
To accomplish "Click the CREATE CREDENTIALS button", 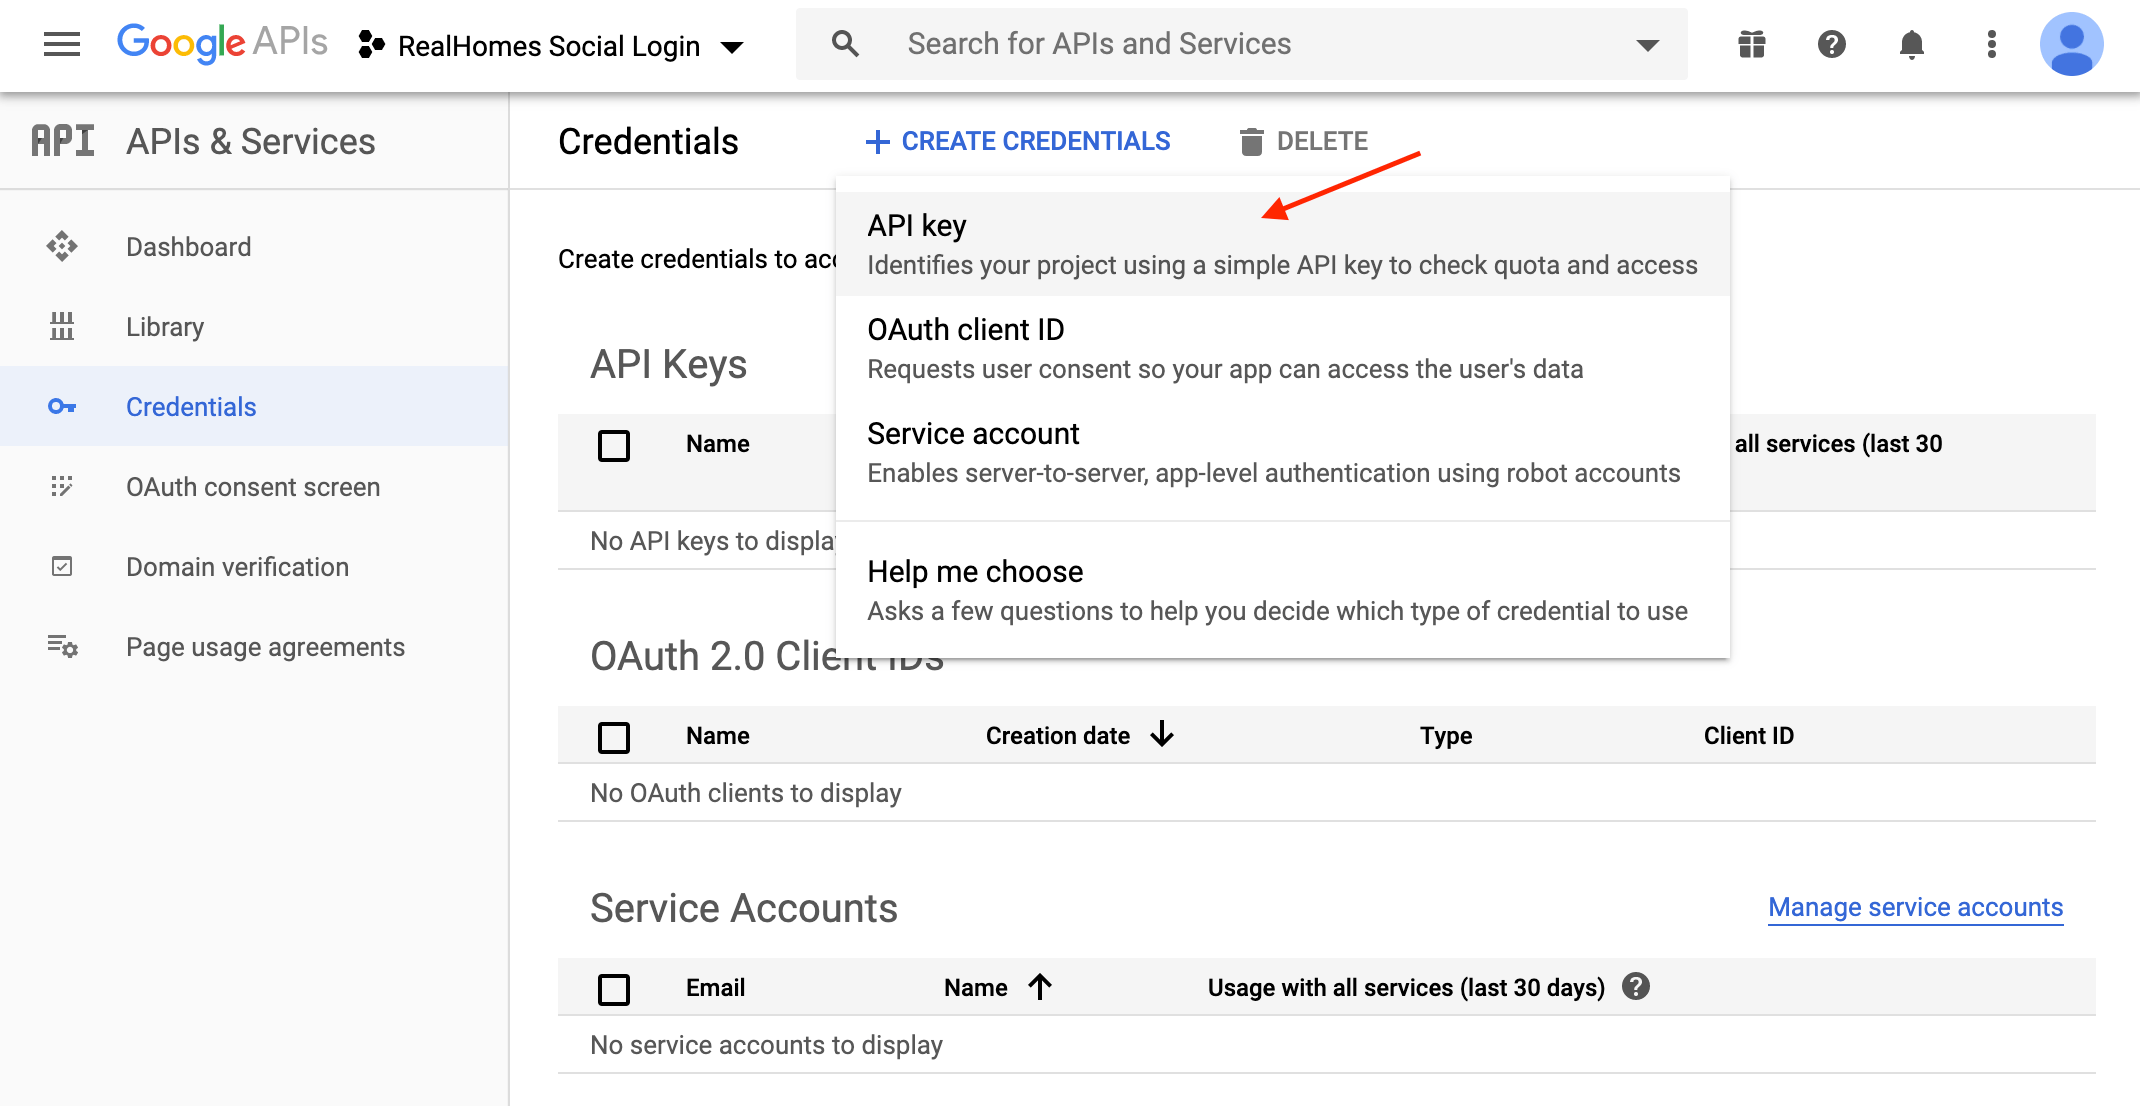I will (1017, 140).
